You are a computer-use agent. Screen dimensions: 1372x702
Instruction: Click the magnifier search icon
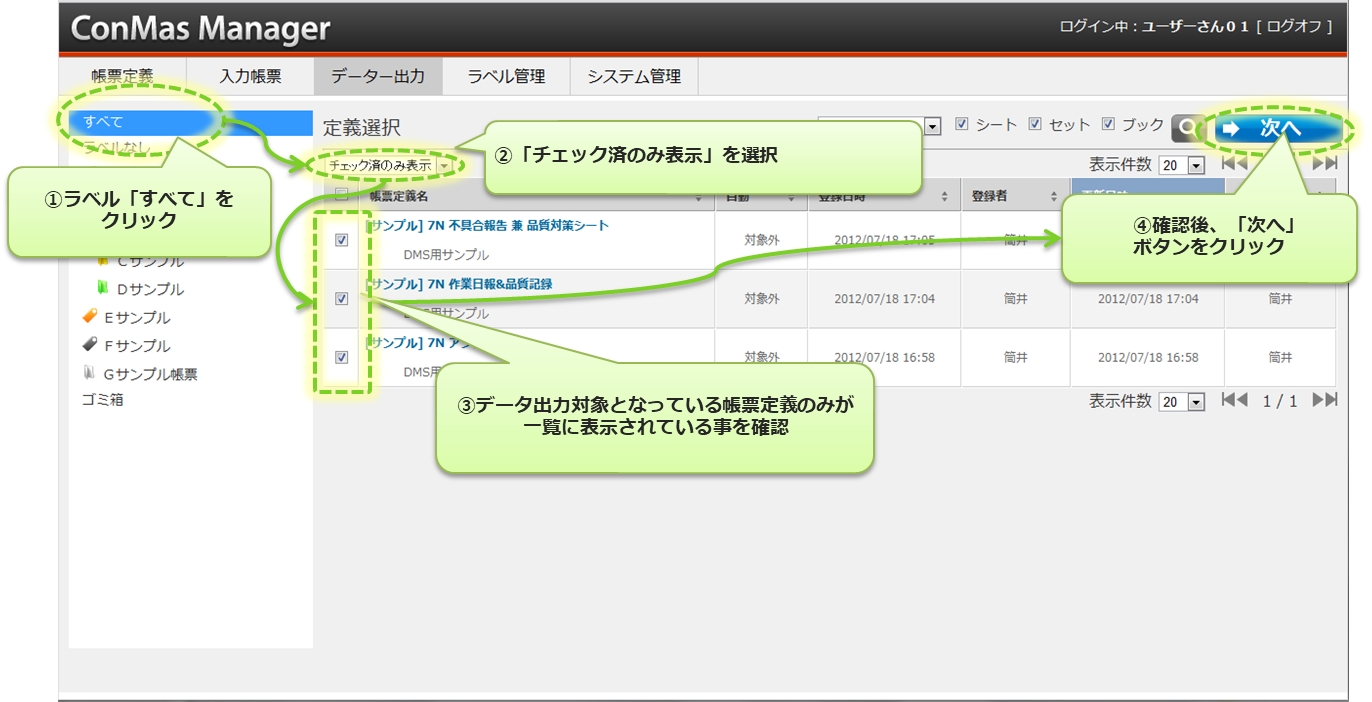[1186, 127]
